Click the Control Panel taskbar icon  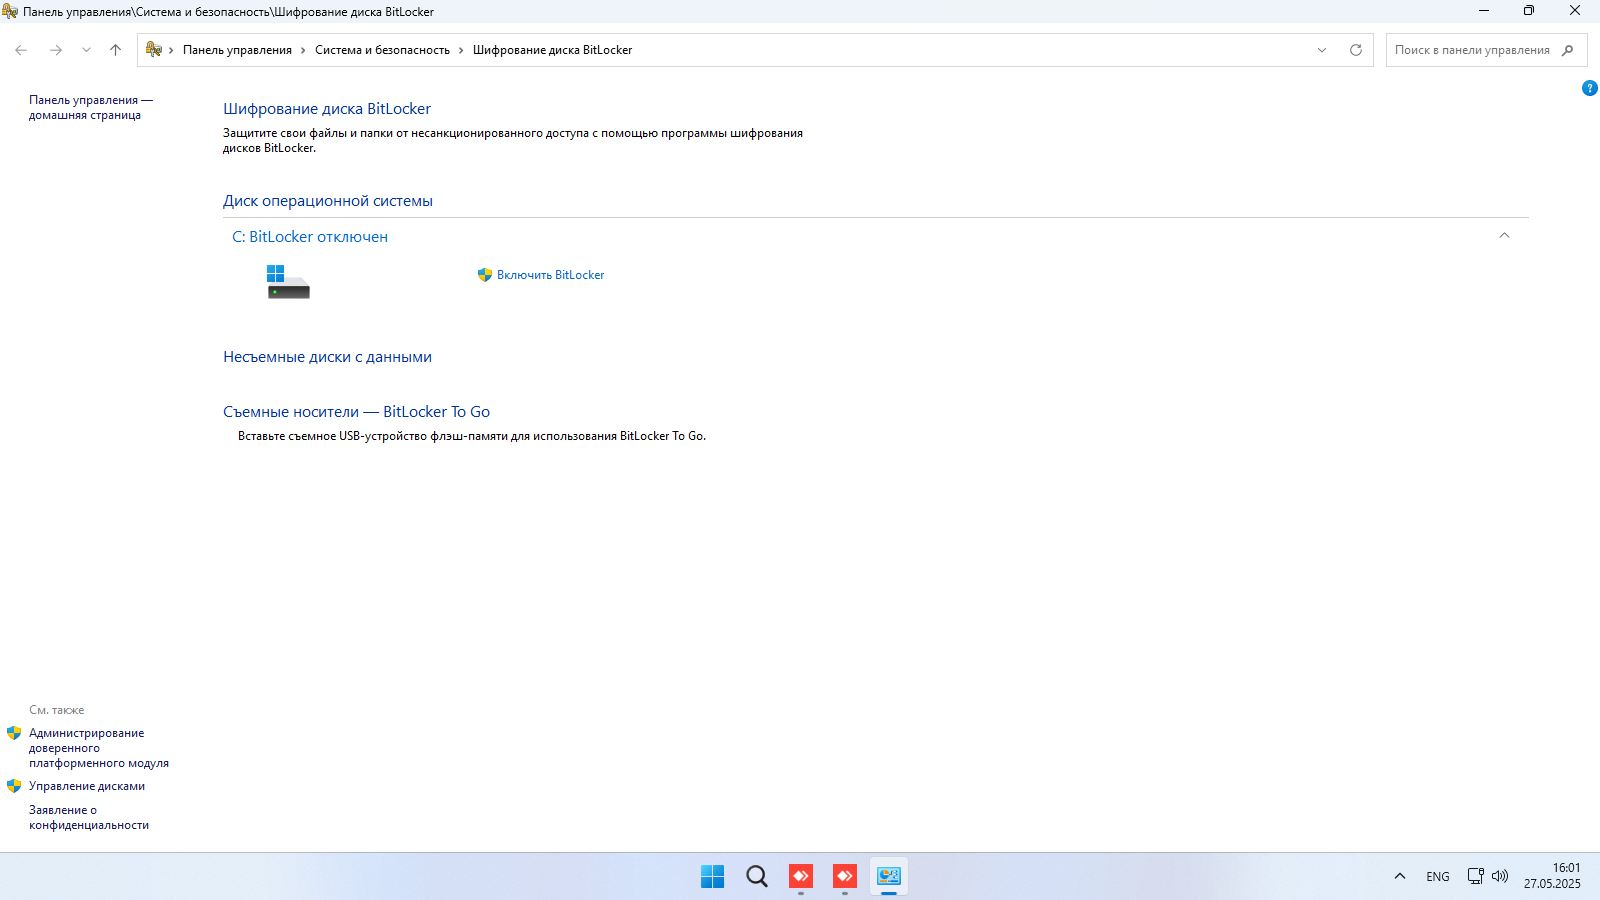(889, 877)
